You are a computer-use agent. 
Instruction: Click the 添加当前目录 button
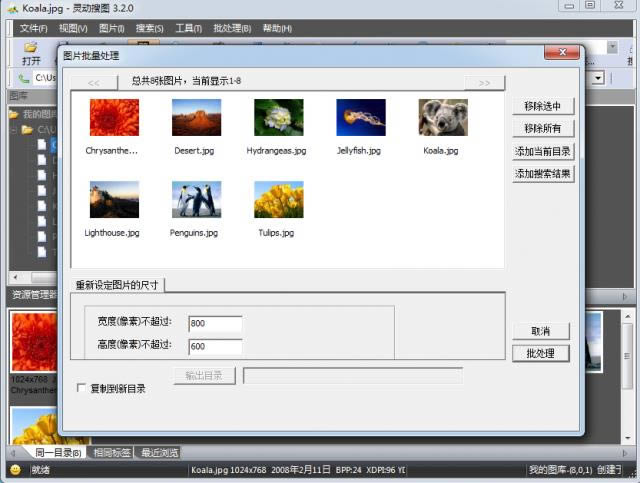point(543,151)
